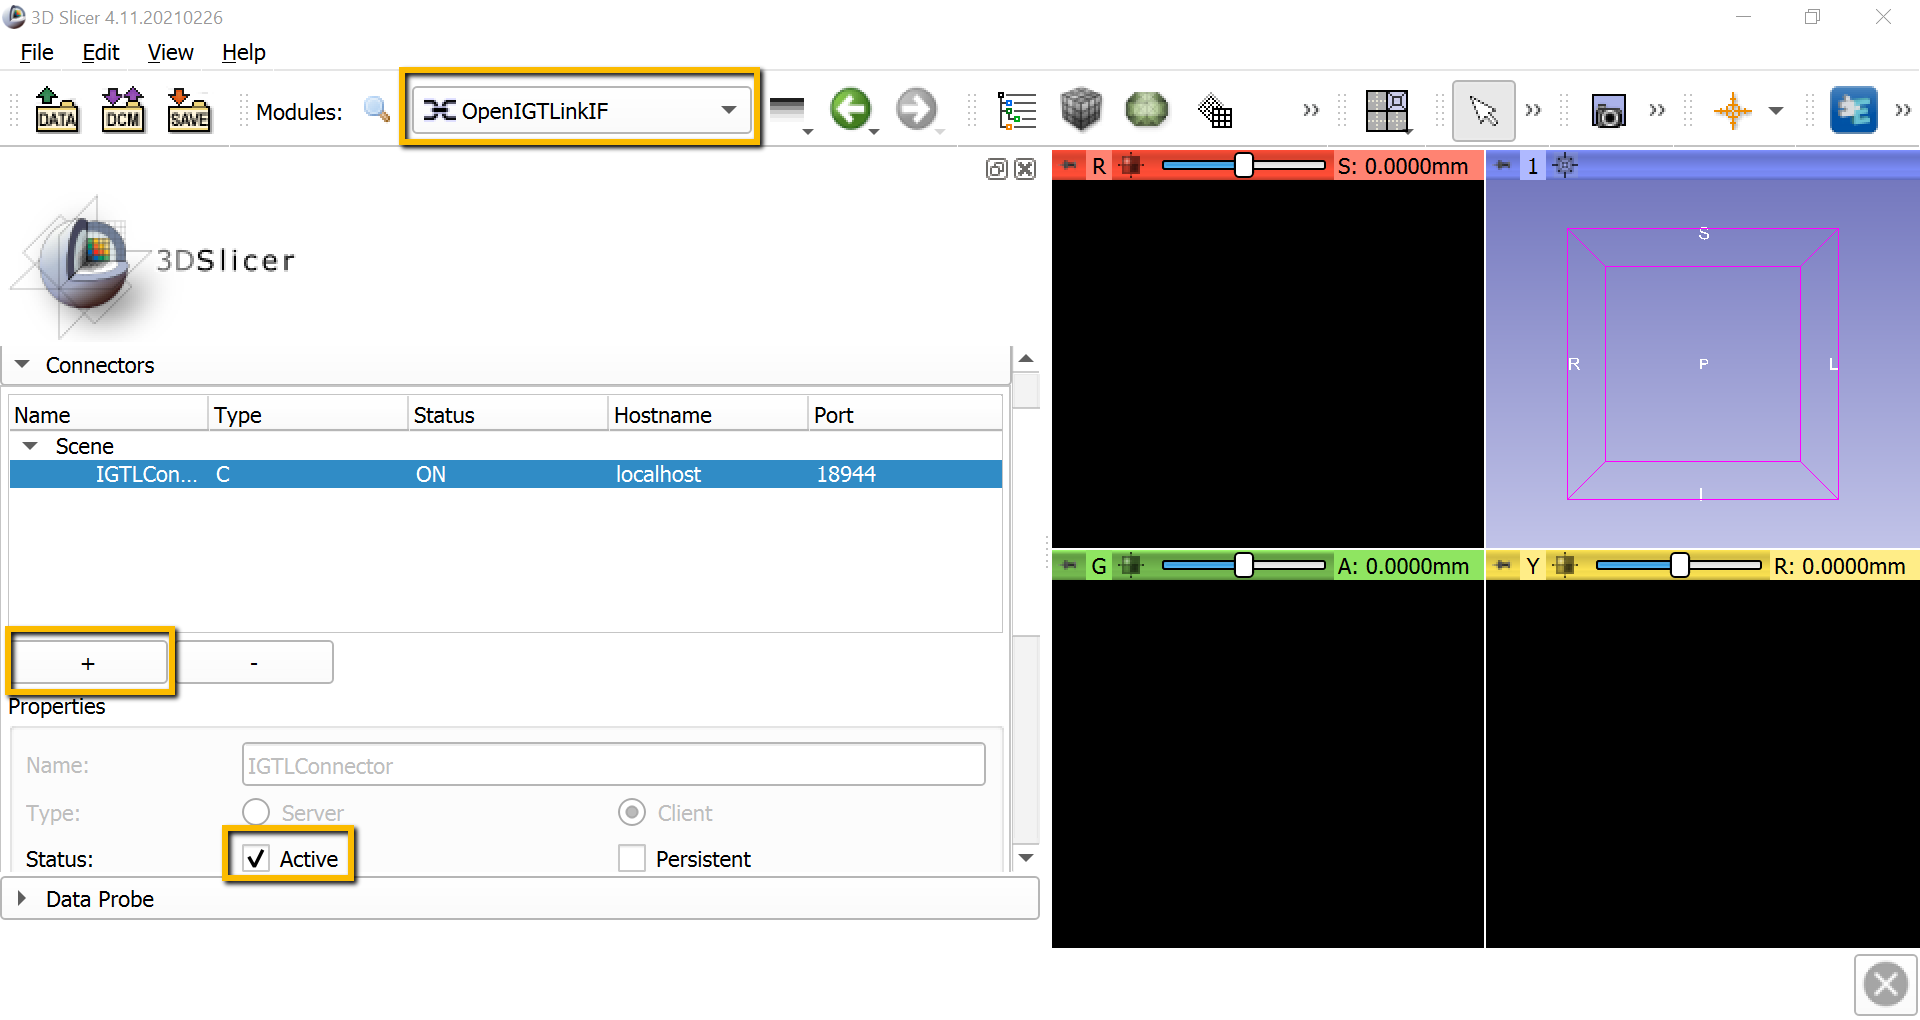
Task: Expand hidden toolbar chevron after camera icon
Action: [1657, 110]
